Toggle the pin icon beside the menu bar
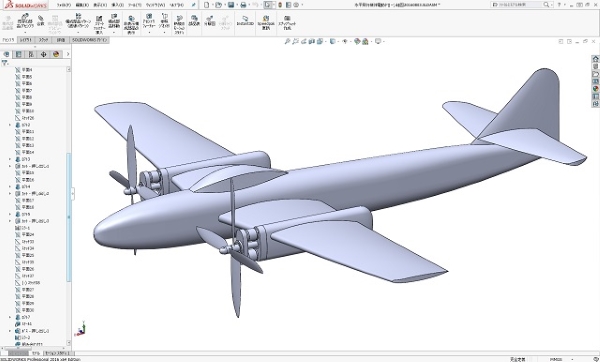Screen dimensions: 600x362 [x=194, y=5]
